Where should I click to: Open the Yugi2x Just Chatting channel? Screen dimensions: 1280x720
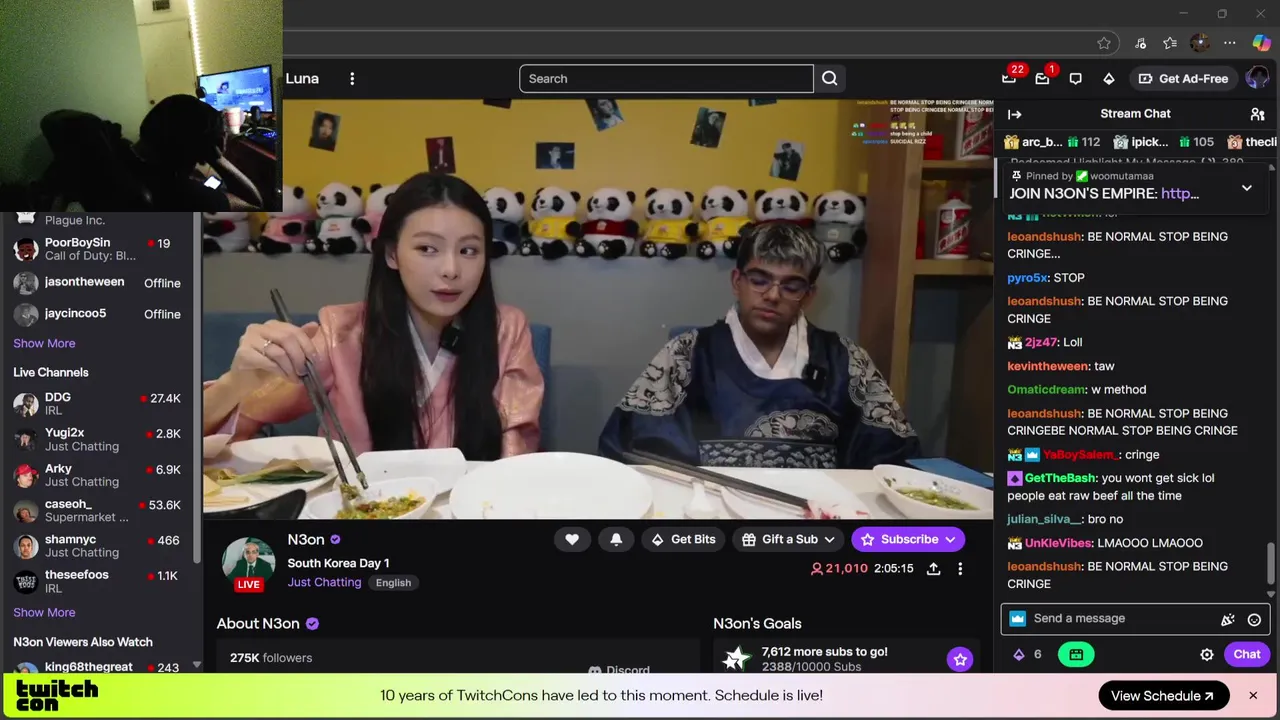pyautogui.click(x=100, y=439)
